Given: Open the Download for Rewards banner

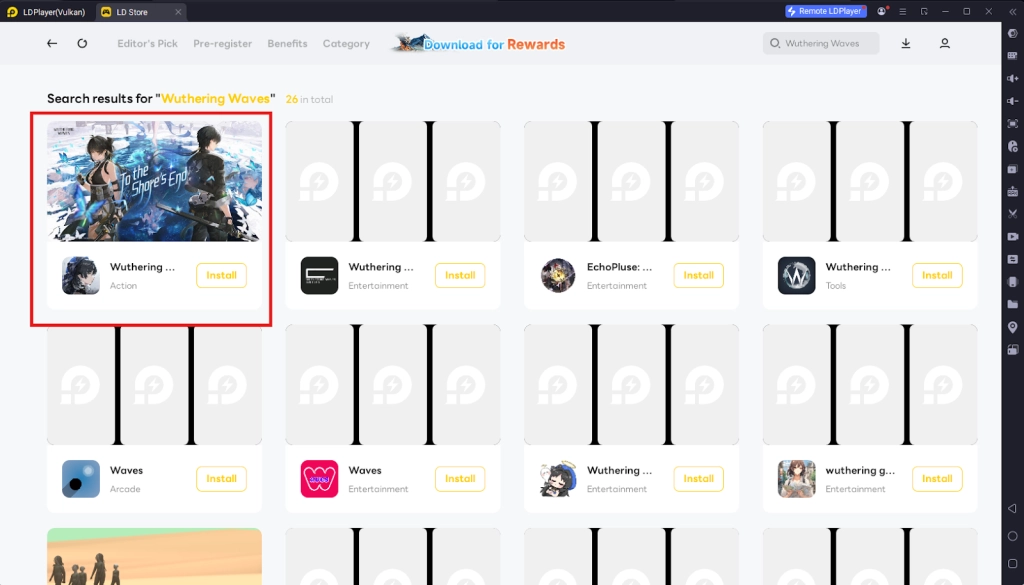Looking at the screenshot, I should coord(479,44).
